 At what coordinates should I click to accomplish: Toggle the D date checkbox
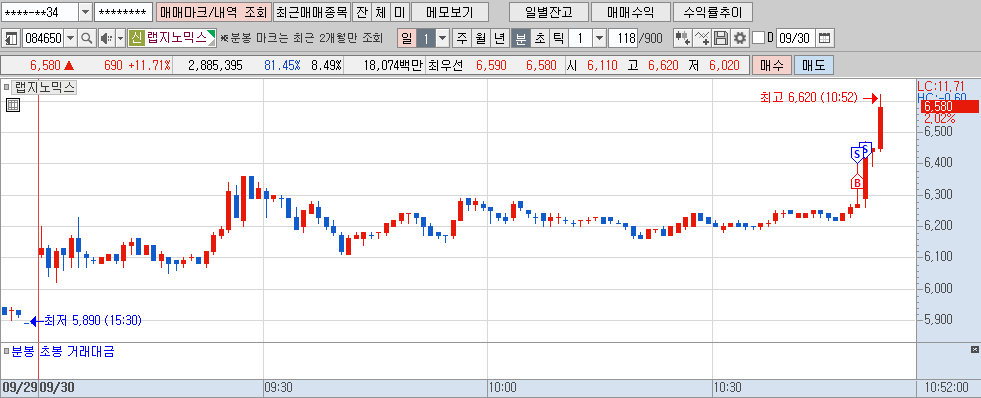[758, 38]
